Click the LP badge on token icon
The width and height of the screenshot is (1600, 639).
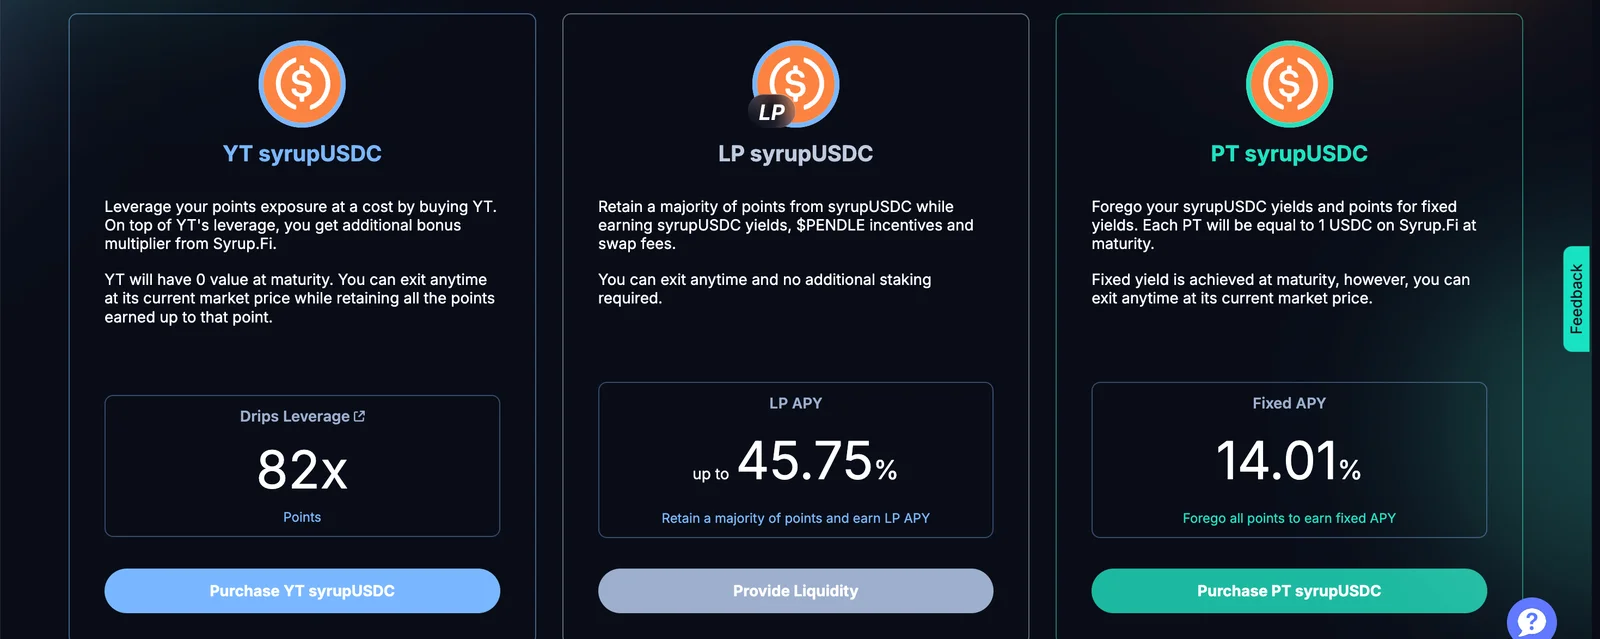click(771, 112)
